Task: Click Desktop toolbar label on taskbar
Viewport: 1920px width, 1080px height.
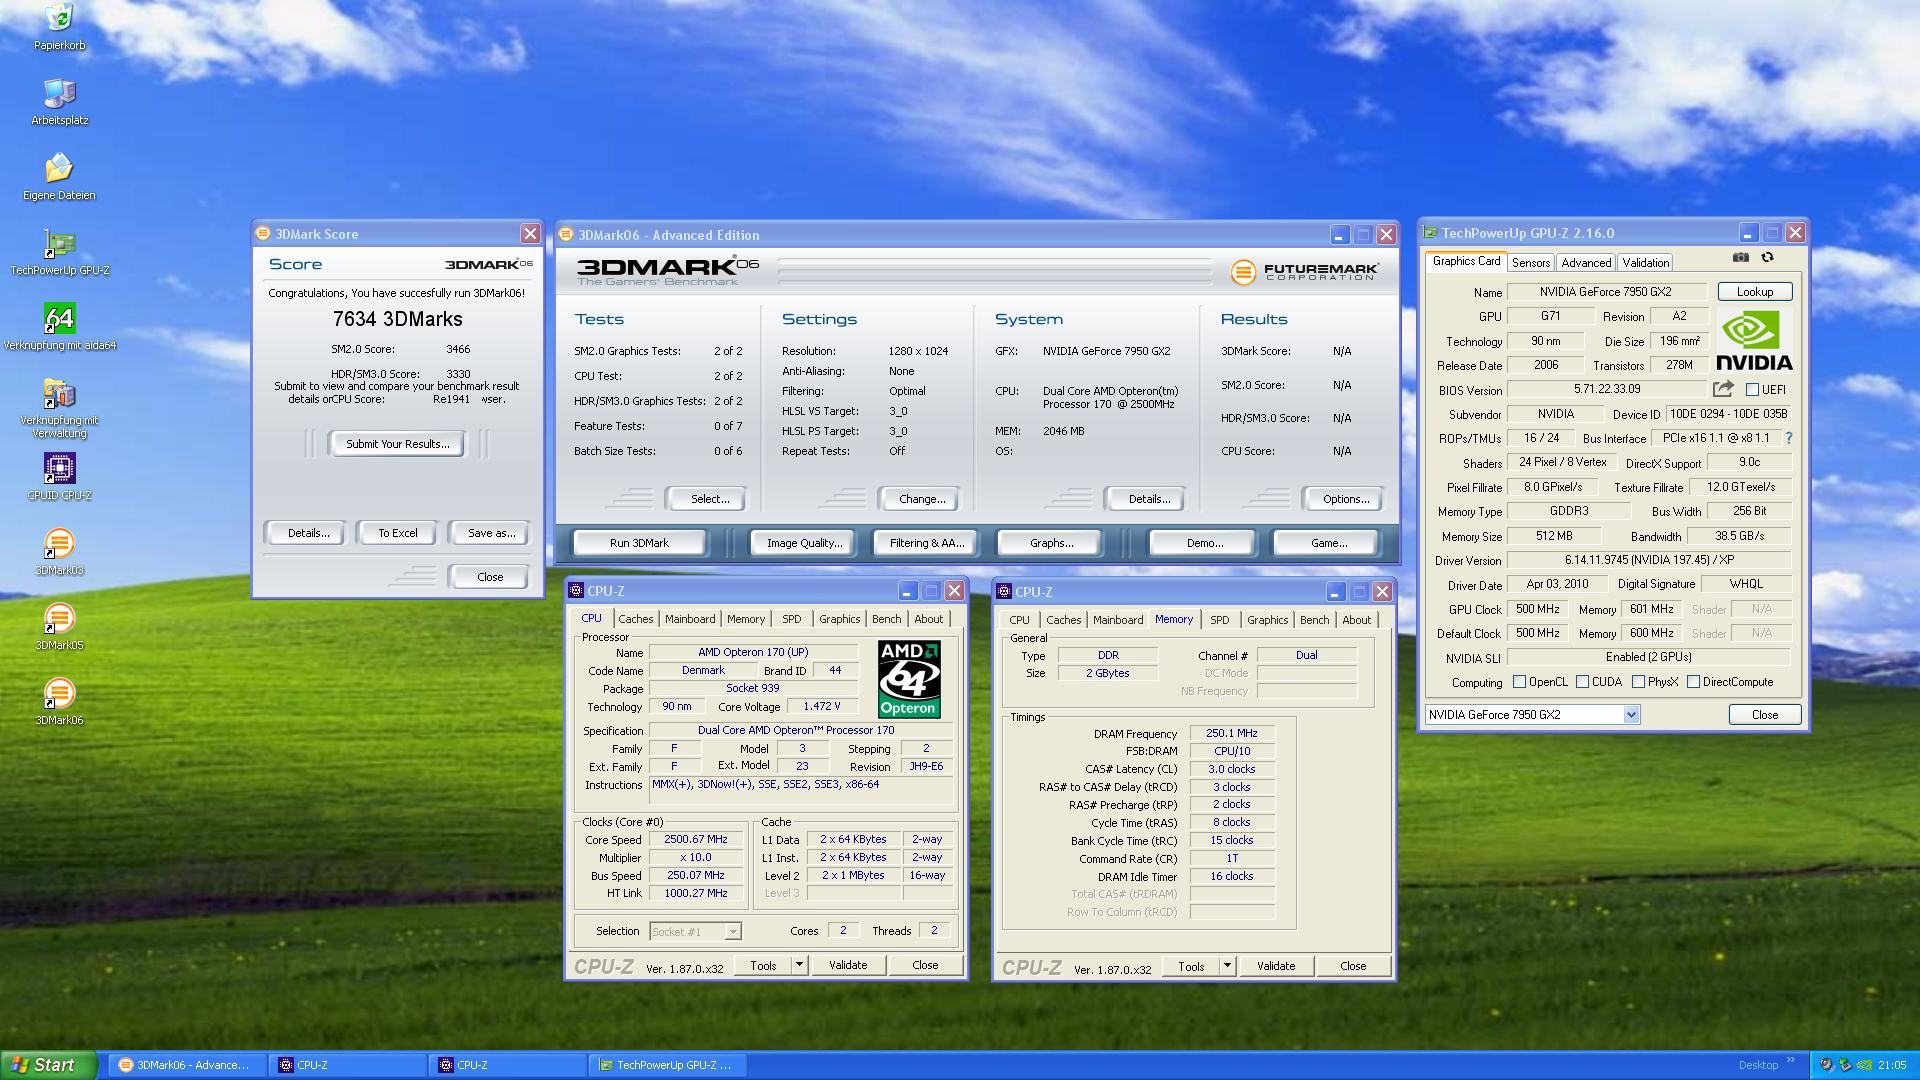Action: pos(1758,1065)
